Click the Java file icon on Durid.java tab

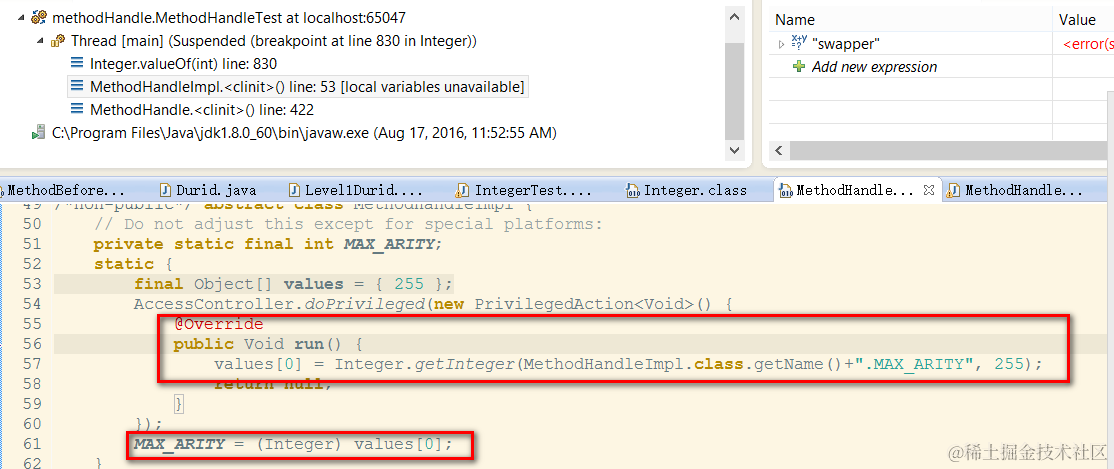point(166,190)
